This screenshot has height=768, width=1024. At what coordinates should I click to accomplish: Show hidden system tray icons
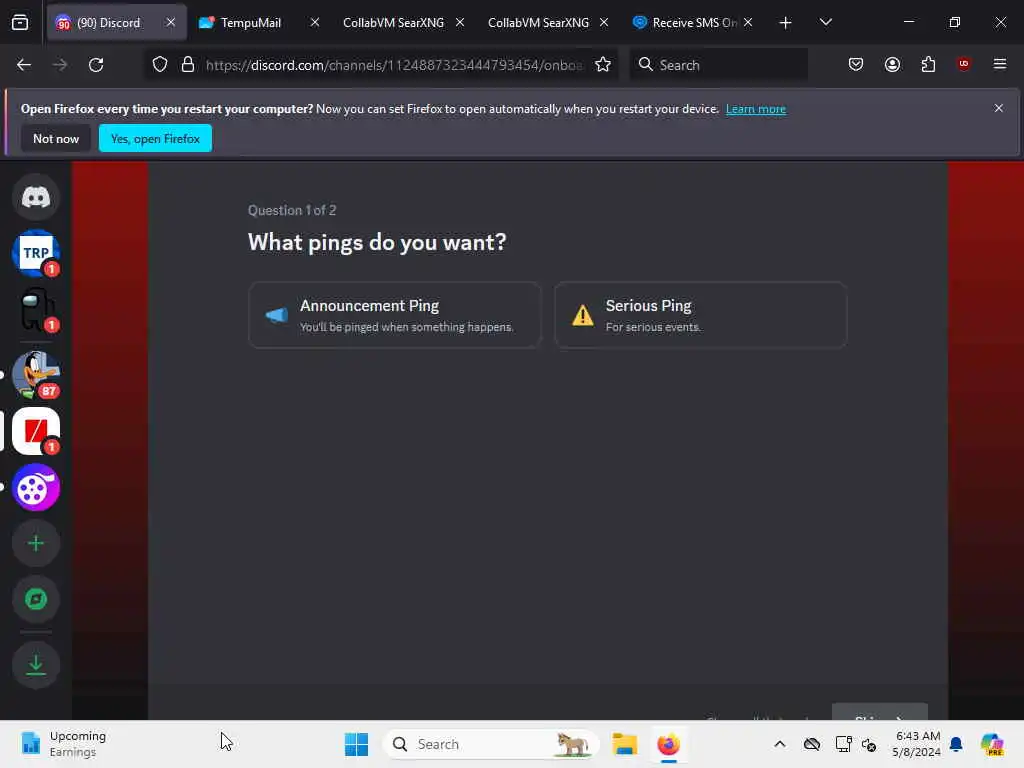[780, 744]
